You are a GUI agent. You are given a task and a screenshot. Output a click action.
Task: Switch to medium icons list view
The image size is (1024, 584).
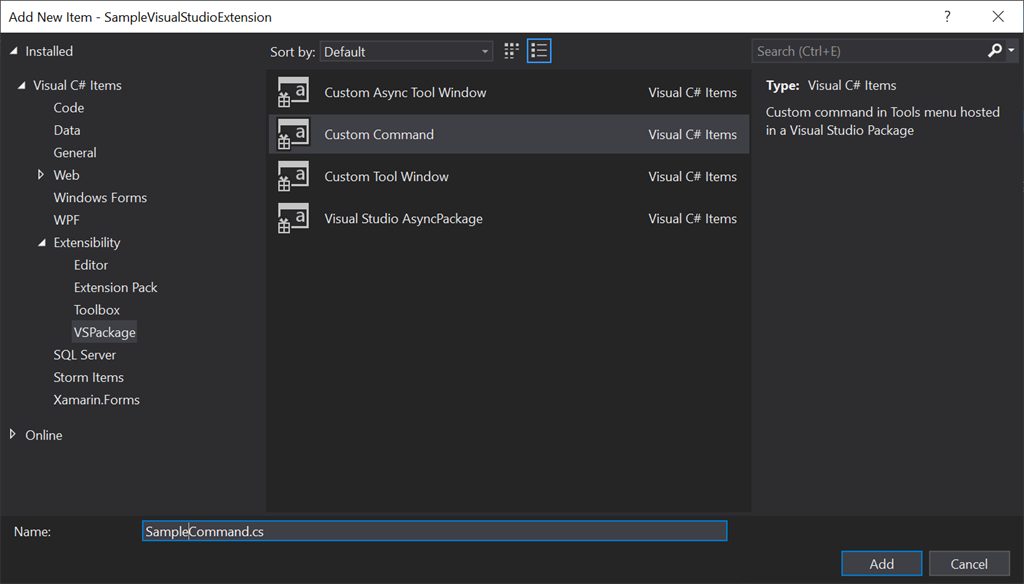click(539, 51)
